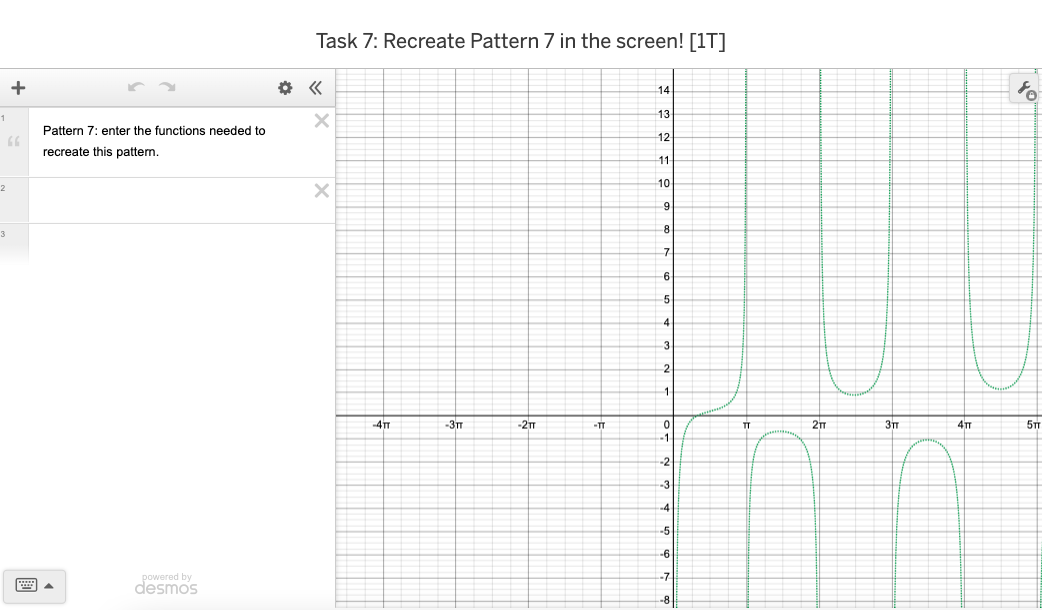Click the -π x-axis label
Screen dimensions: 1042x610
click(x=599, y=425)
